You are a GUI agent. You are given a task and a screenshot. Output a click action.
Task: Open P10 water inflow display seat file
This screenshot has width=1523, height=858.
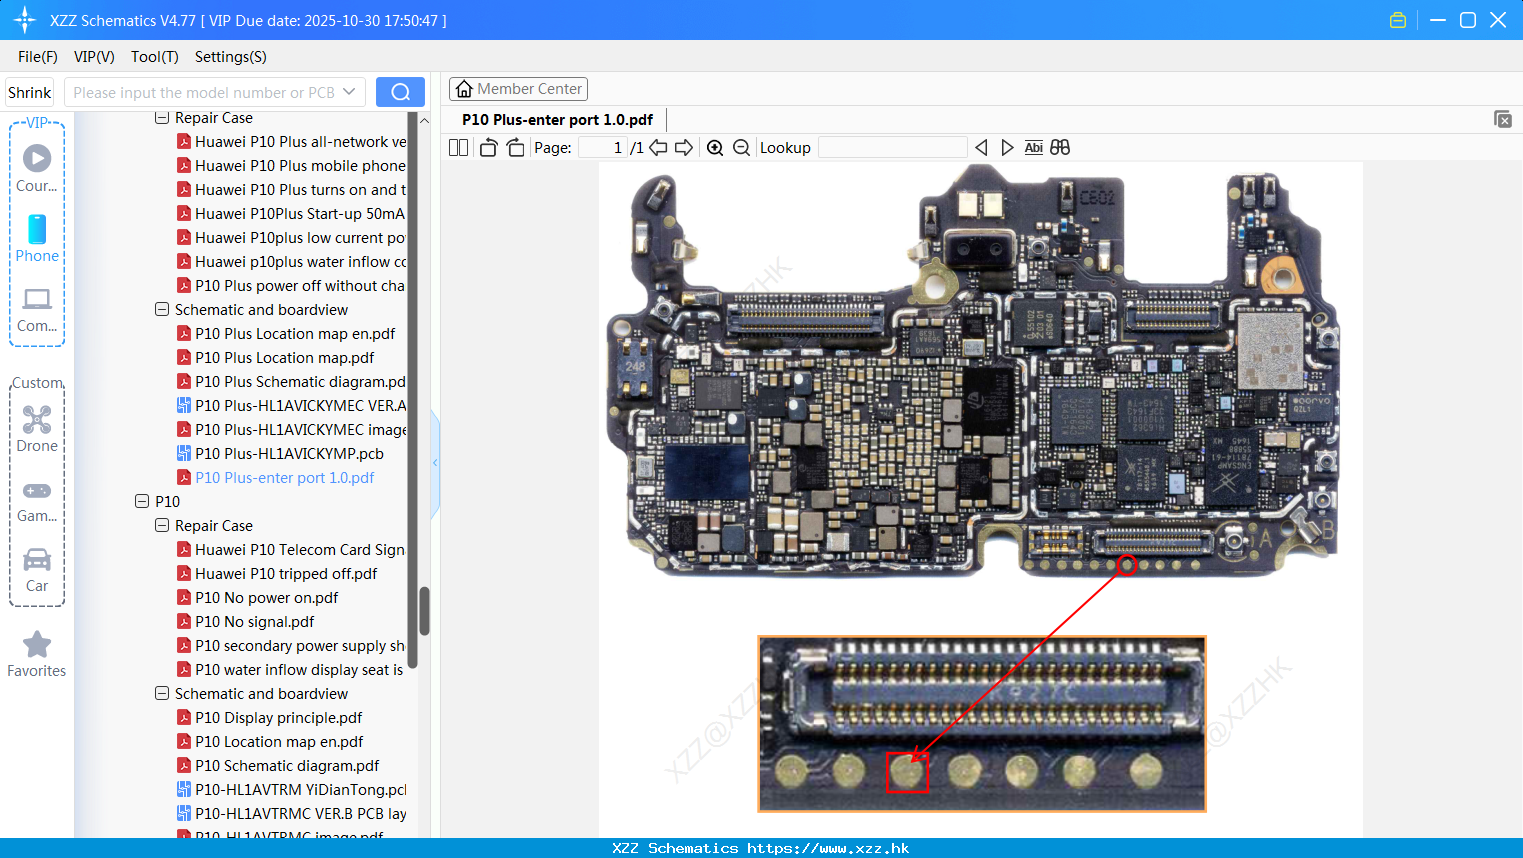click(x=291, y=670)
